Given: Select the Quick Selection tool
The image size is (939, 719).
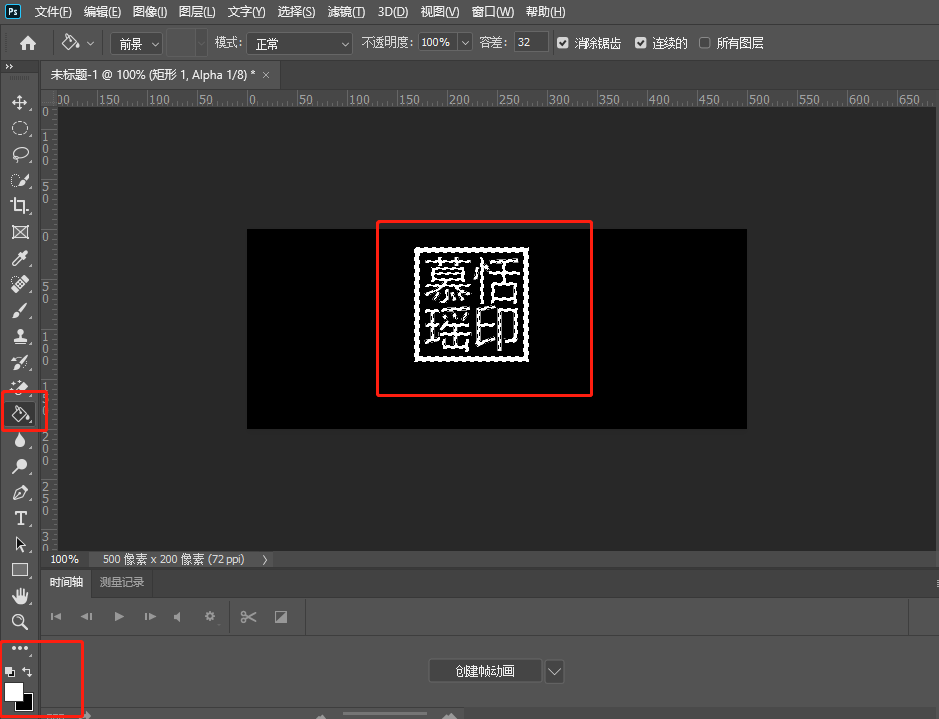Looking at the screenshot, I should (x=20, y=180).
